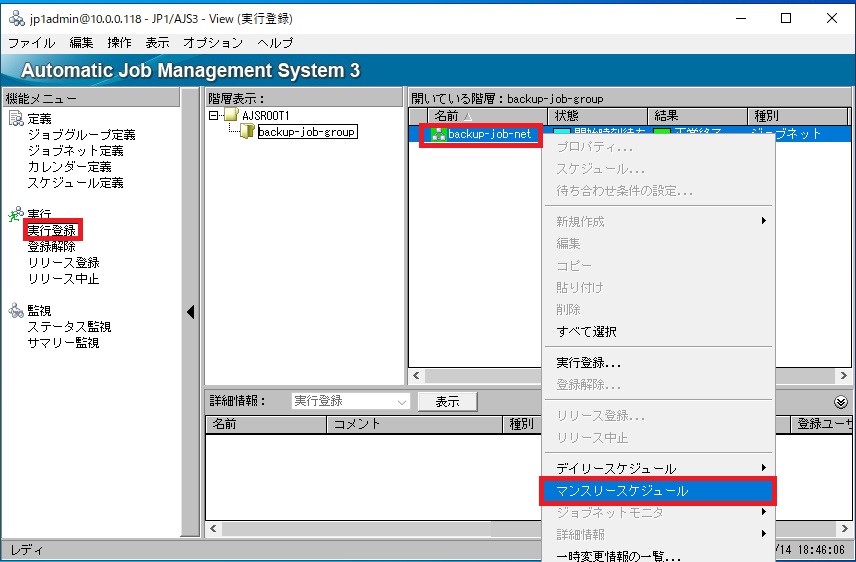
Task: Select リリース中止 in function menu
Action: tap(63, 279)
